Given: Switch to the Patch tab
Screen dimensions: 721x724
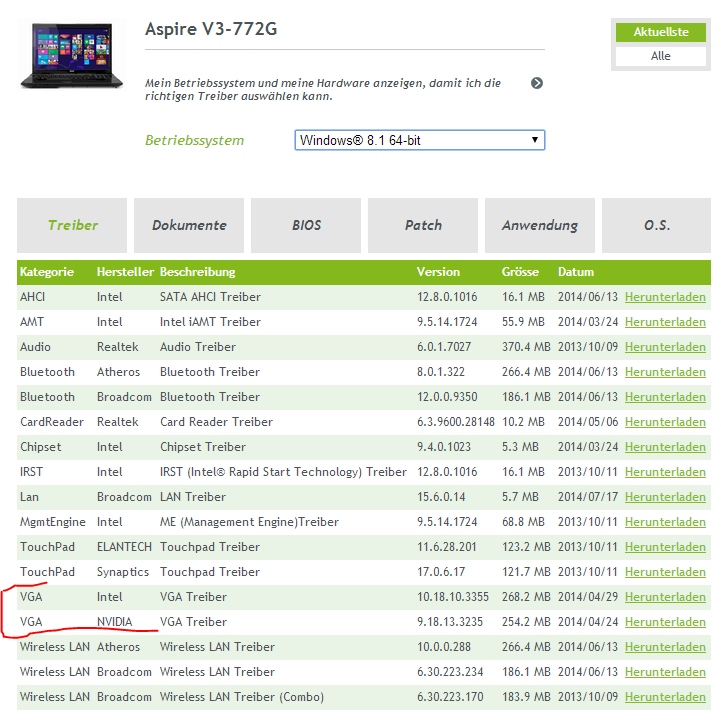Looking at the screenshot, I should pyautogui.click(x=423, y=225).
